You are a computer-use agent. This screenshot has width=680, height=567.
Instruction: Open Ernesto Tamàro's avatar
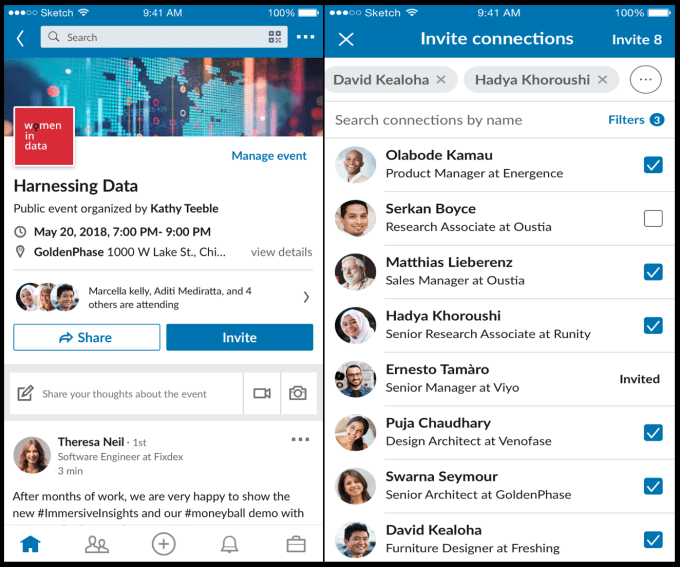tap(355, 379)
